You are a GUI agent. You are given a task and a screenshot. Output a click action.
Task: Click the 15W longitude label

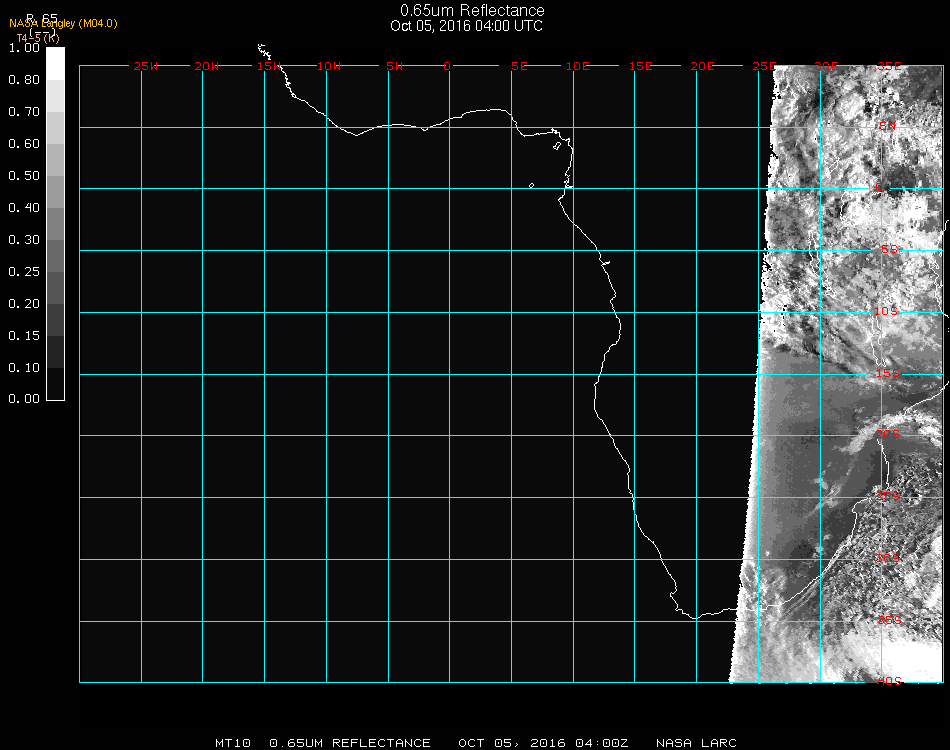[x=268, y=66]
